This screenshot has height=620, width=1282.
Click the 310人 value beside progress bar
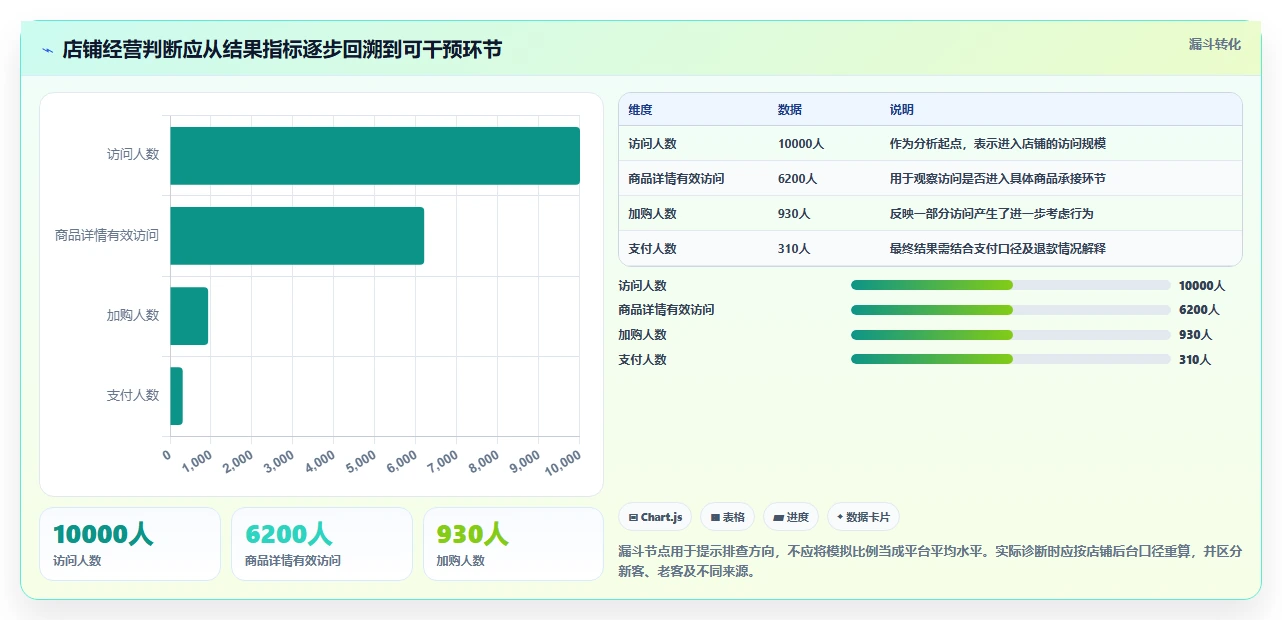1195,360
